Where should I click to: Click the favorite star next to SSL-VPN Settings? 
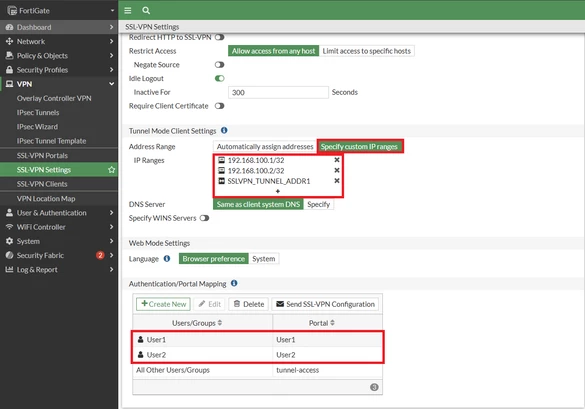pos(111,170)
